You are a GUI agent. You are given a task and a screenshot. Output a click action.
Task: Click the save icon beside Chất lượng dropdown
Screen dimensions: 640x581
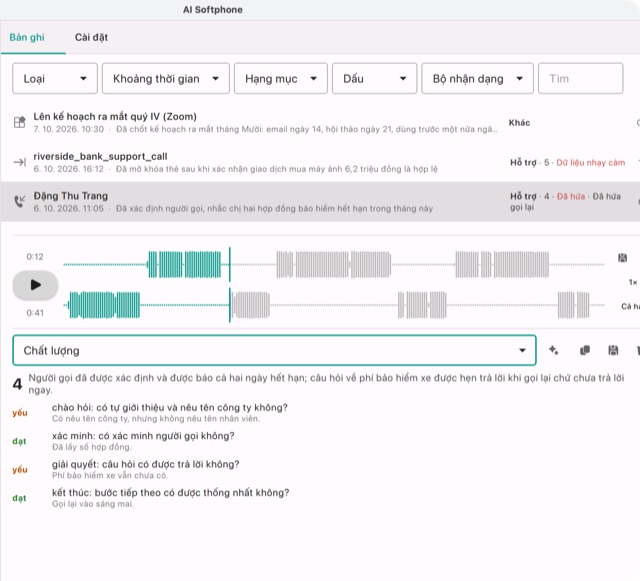point(613,350)
